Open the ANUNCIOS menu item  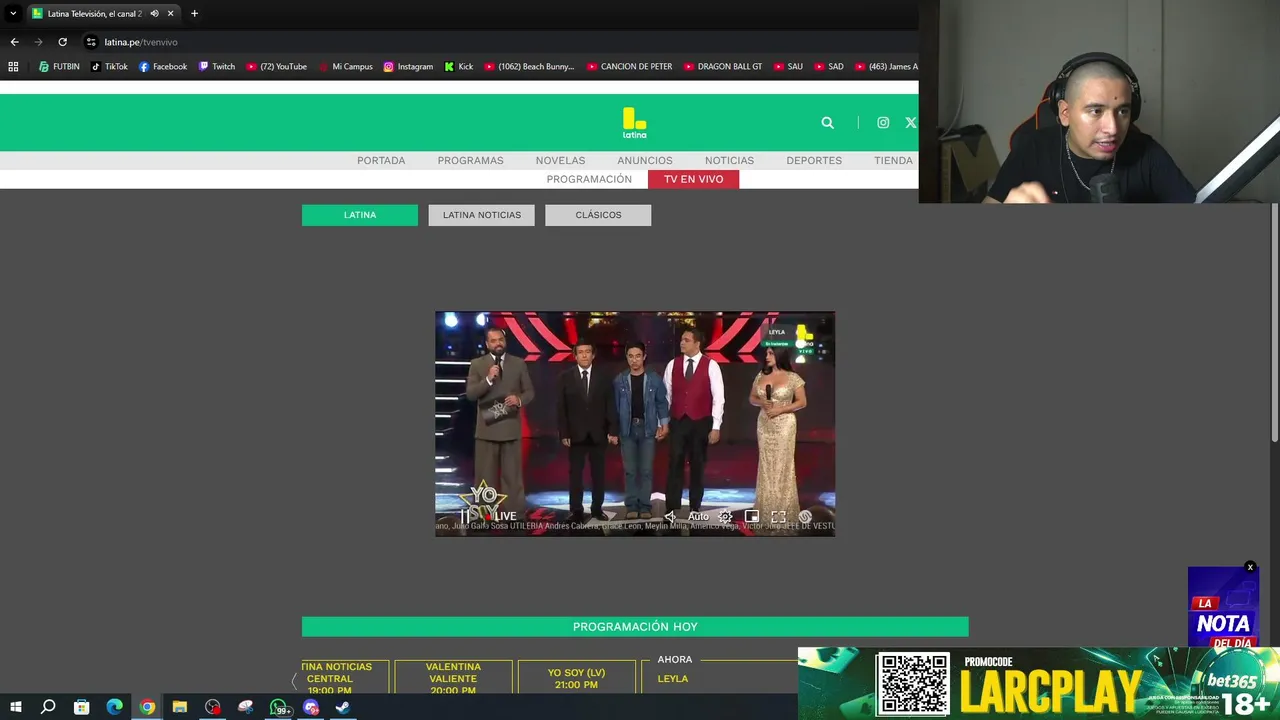click(645, 160)
